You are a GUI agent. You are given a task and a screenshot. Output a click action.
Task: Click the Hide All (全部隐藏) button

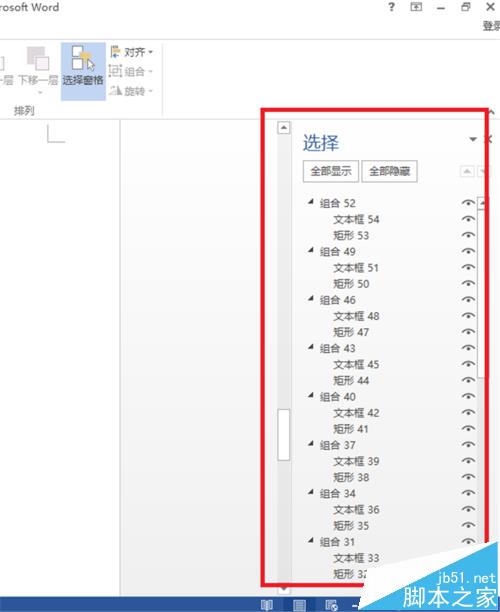[390, 171]
